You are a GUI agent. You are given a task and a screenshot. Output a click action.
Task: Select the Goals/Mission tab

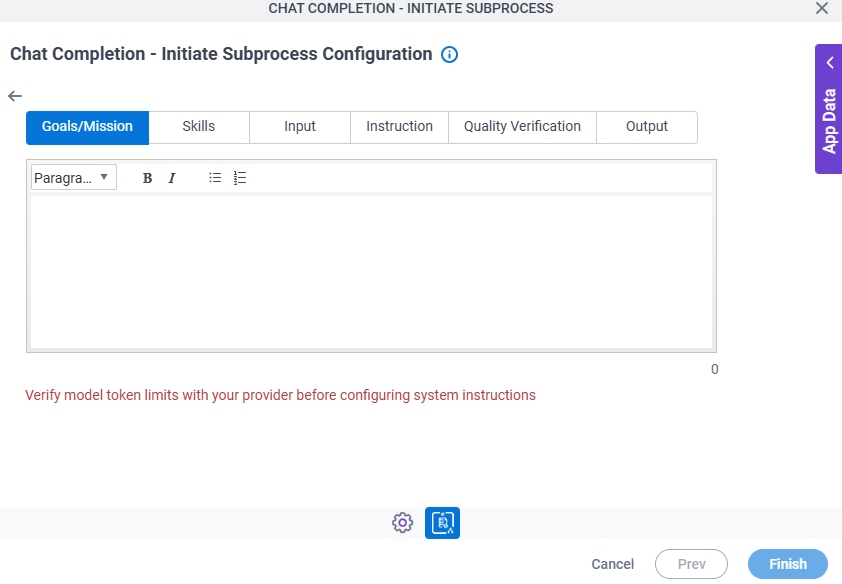pyautogui.click(x=88, y=127)
